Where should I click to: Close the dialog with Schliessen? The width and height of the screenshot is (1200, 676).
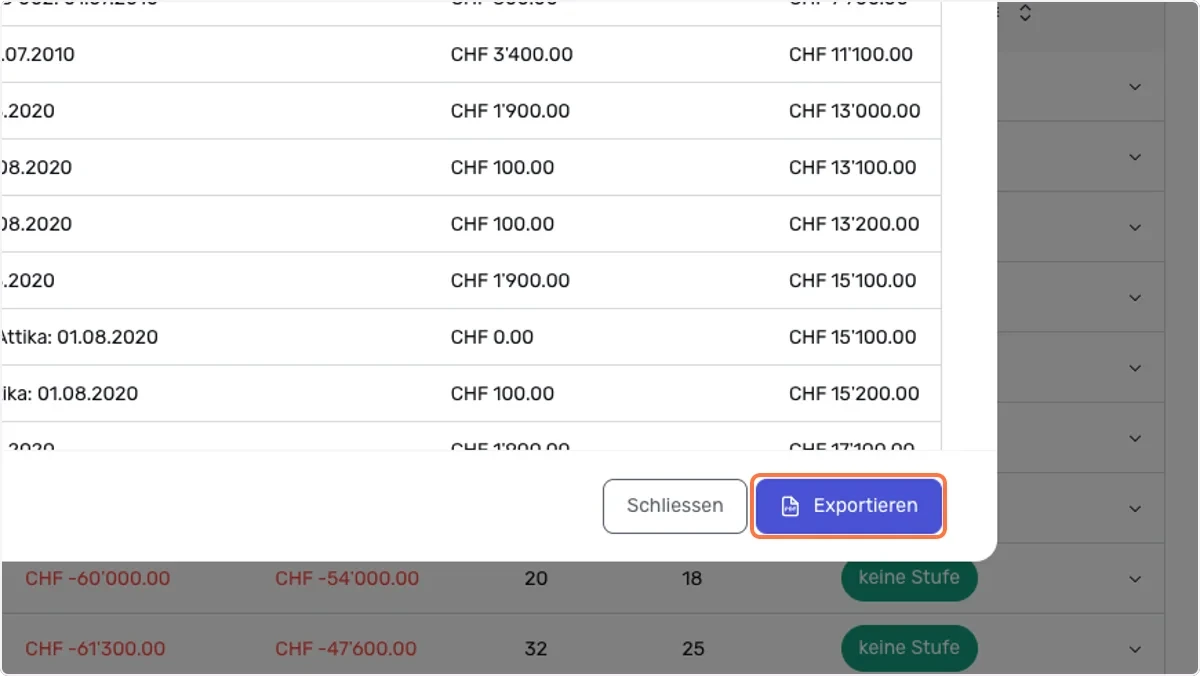click(675, 506)
